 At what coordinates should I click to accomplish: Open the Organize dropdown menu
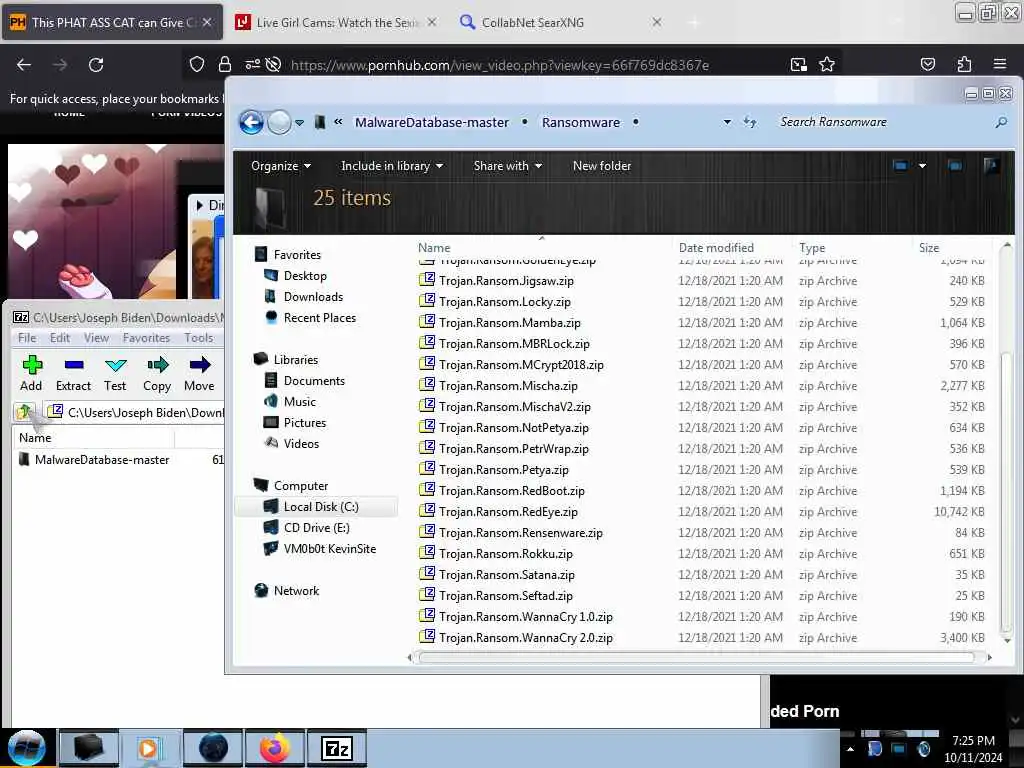(x=281, y=166)
